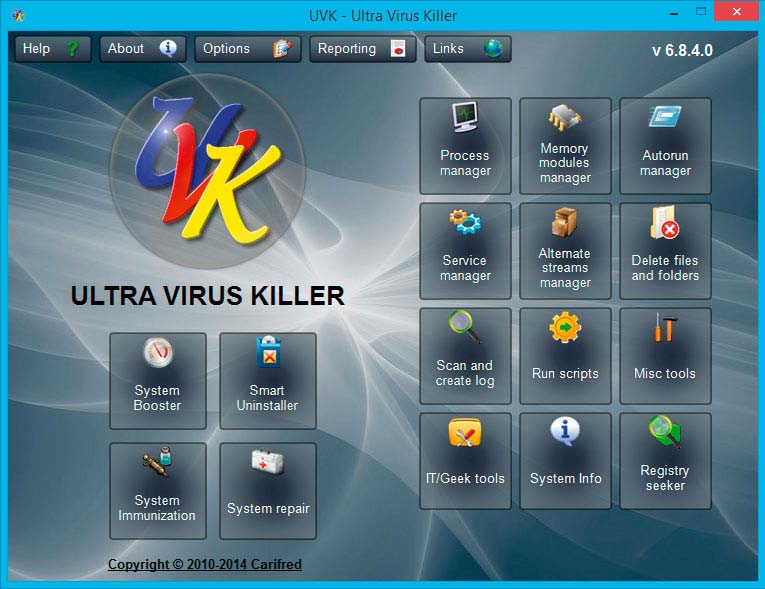Select Delete files and folders
Image resolution: width=765 pixels, height=589 pixels.
(x=665, y=251)
